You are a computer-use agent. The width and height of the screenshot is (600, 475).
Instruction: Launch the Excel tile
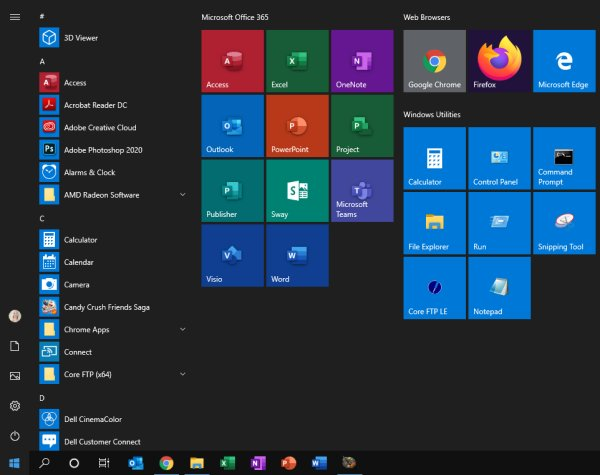[x=297, y=61]
